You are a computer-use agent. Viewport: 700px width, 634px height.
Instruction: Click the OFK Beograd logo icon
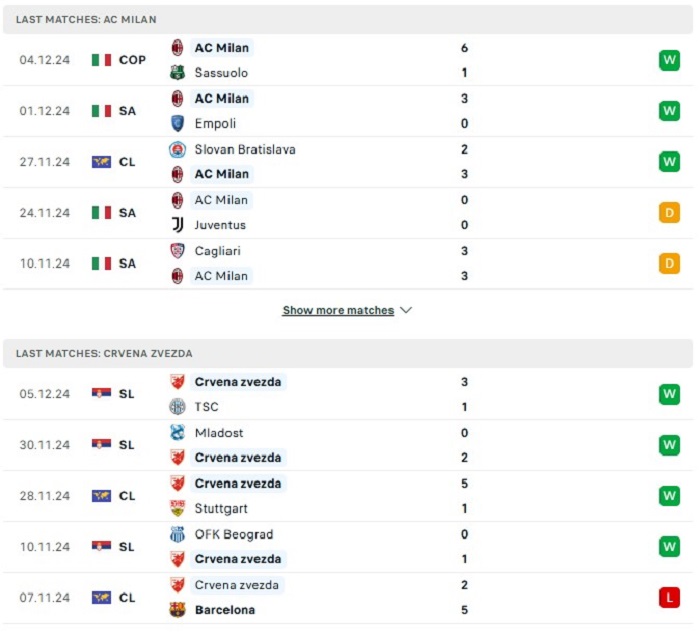click(x=177, y=534)
